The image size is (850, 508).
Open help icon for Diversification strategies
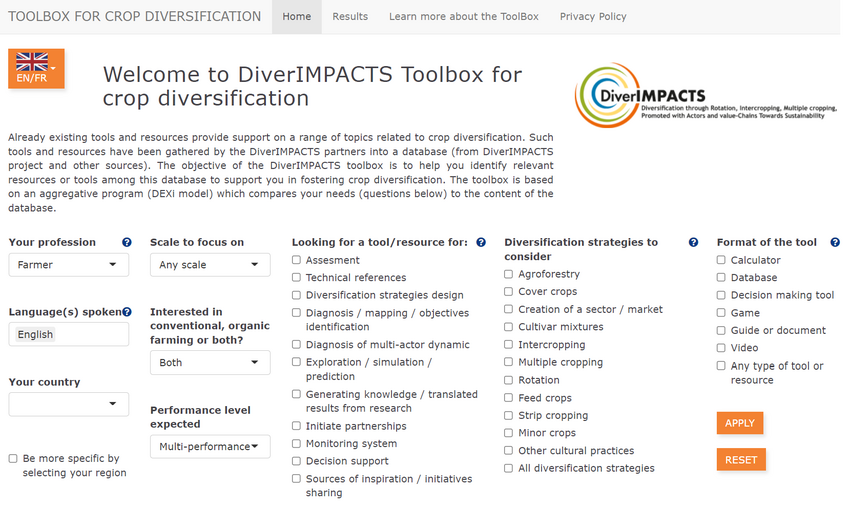click(x=693, y=242)
